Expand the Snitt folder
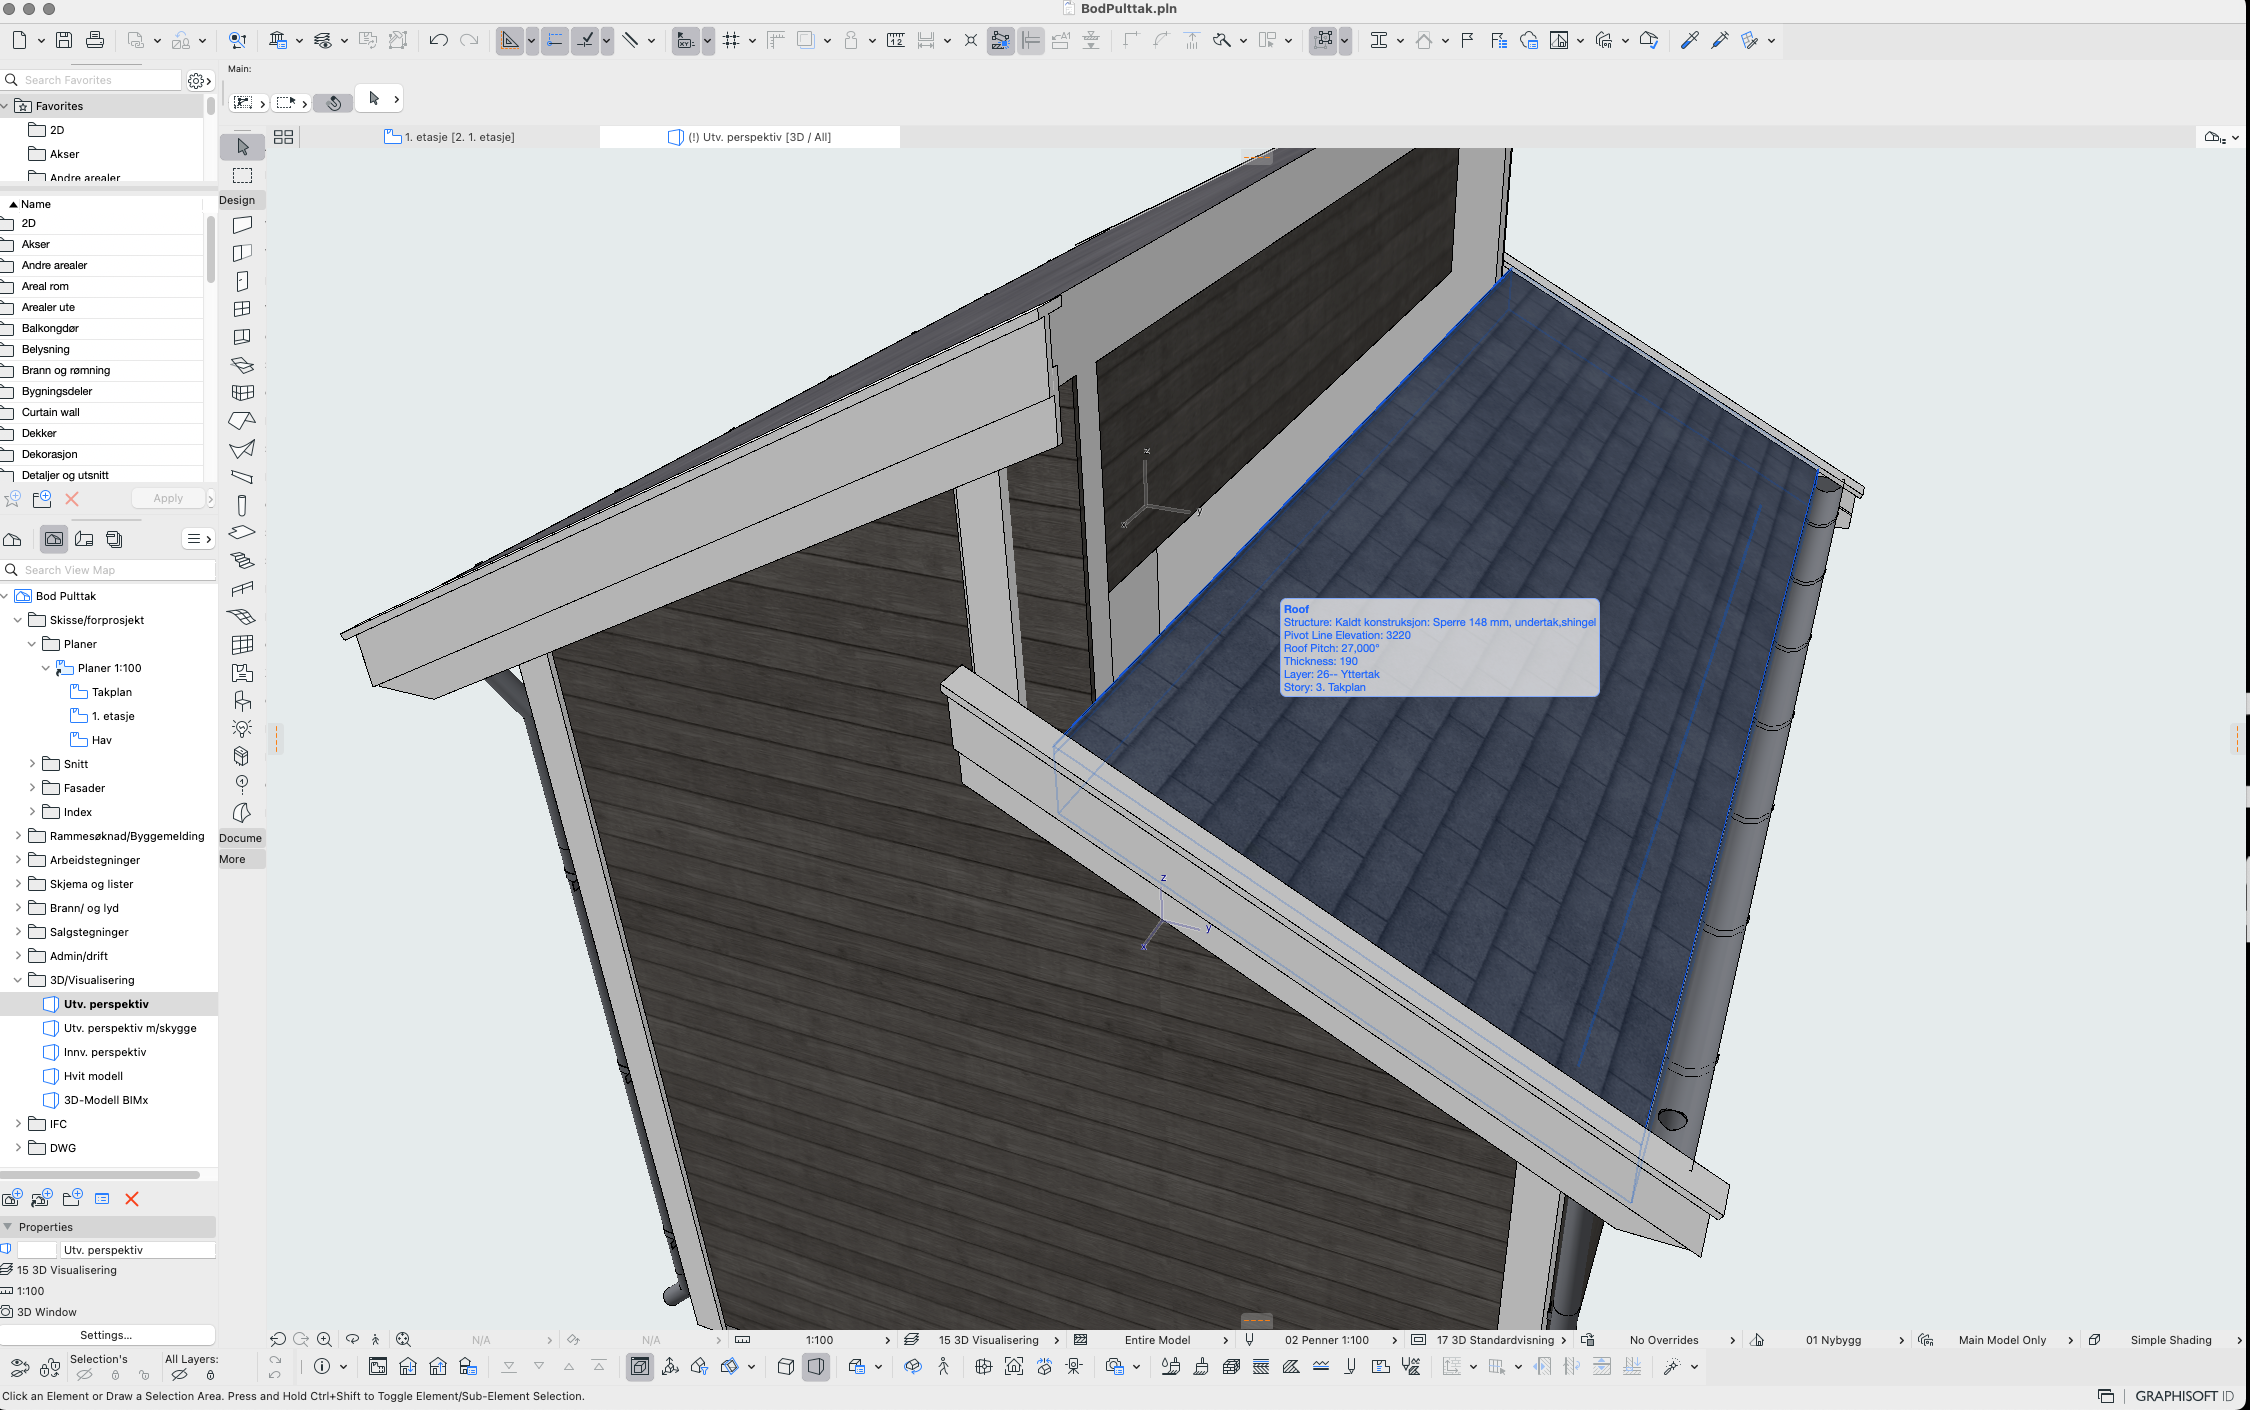Screen dimensions: 2250x1410 point(32,764)
